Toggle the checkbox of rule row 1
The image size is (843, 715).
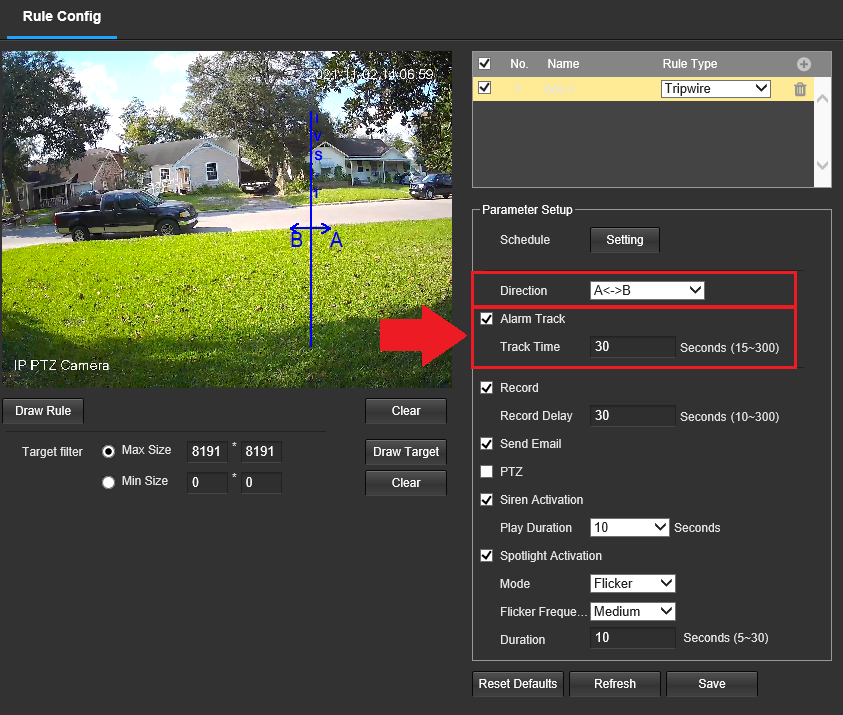pos(484,88)
